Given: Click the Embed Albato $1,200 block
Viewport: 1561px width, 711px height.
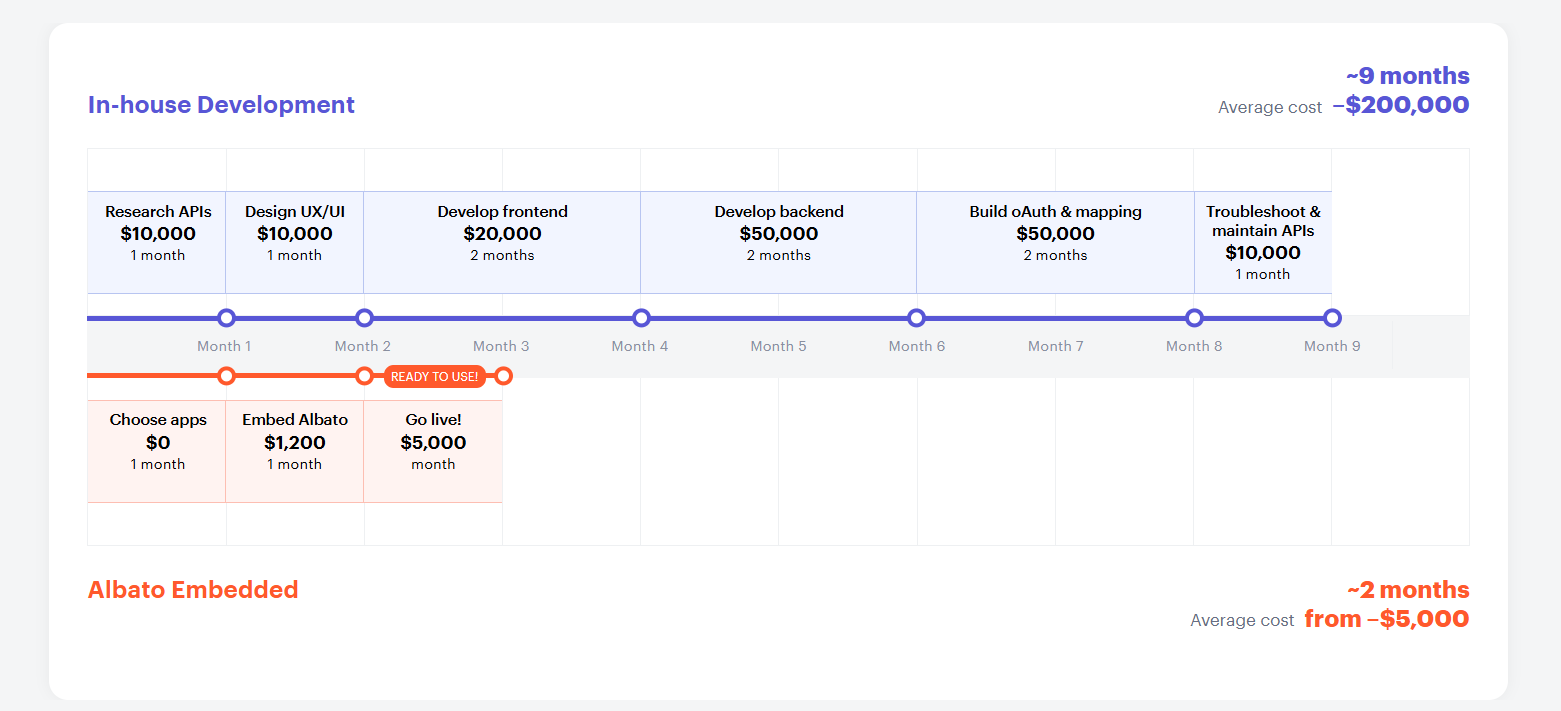Looking at the screenshot, I should tap(295, 451).
